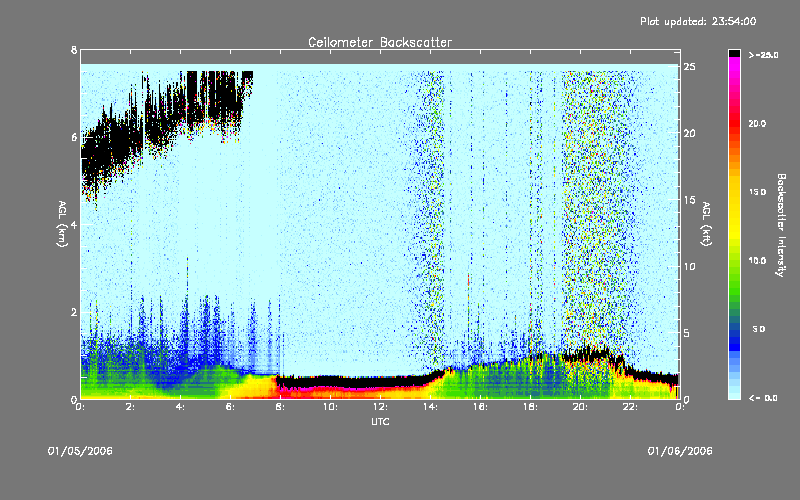
Task: Click the 'Backscatter Intensity' colorbar label
Action: pos(781,225)
